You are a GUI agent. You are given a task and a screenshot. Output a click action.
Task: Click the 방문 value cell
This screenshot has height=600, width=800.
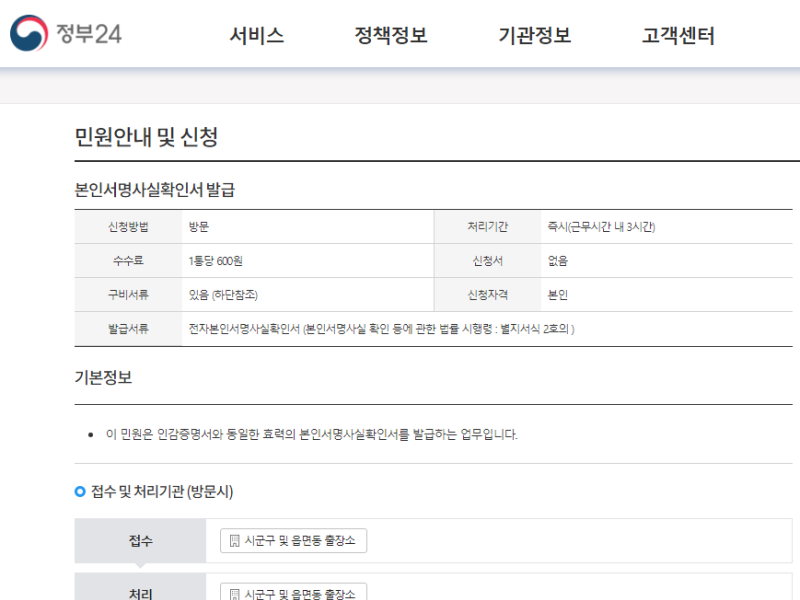click(308, 227)
